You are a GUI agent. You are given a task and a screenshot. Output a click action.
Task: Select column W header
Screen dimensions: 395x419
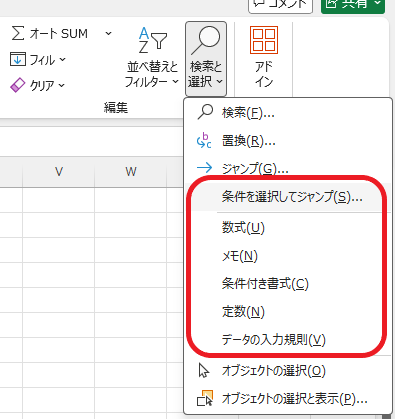tap(131, 172)
